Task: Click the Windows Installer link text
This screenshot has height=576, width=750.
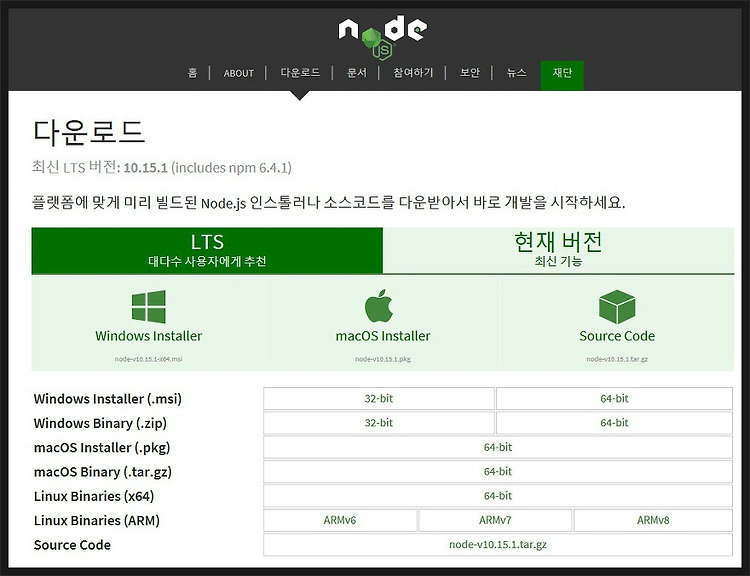Action: (149, 336)
